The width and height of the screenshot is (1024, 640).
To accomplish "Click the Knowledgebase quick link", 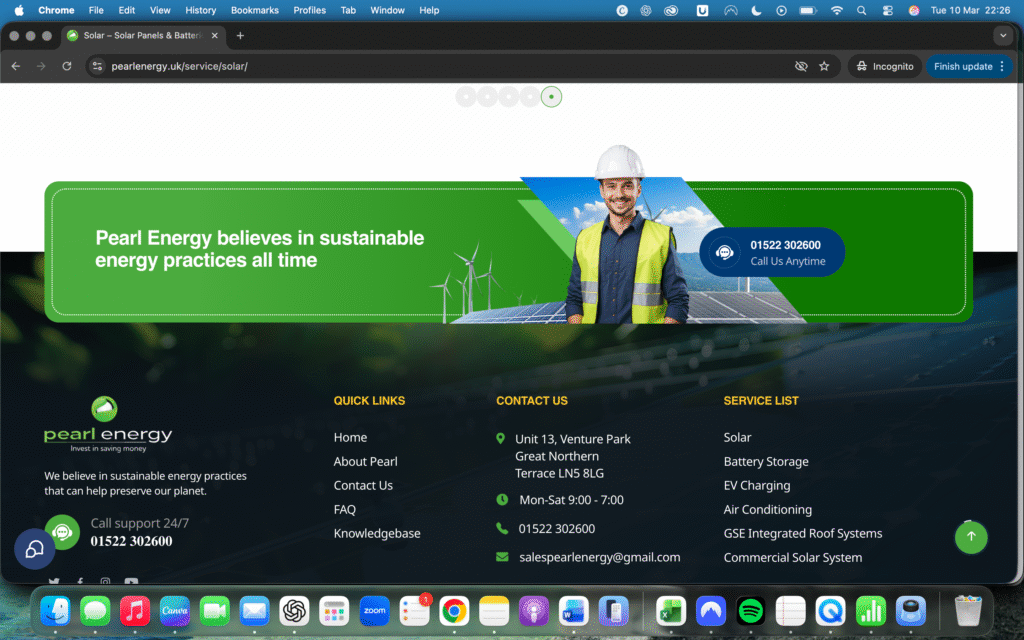I will pyautogui.click(x=377, y=533).
